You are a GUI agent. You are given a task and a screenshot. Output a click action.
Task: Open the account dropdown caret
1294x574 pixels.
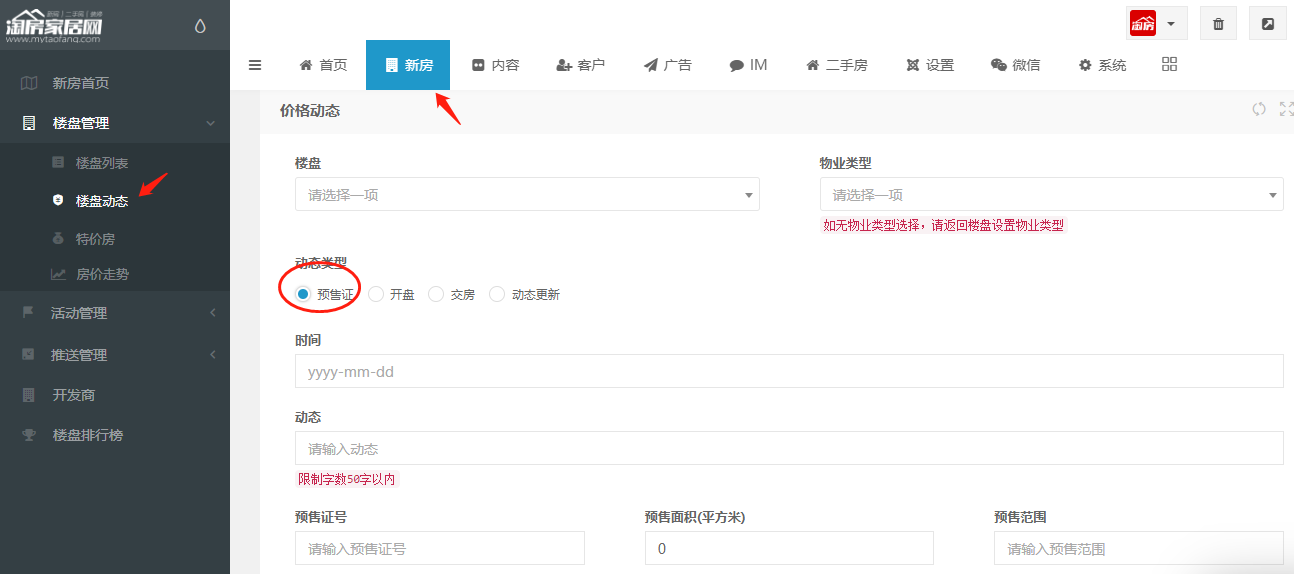1170,24
